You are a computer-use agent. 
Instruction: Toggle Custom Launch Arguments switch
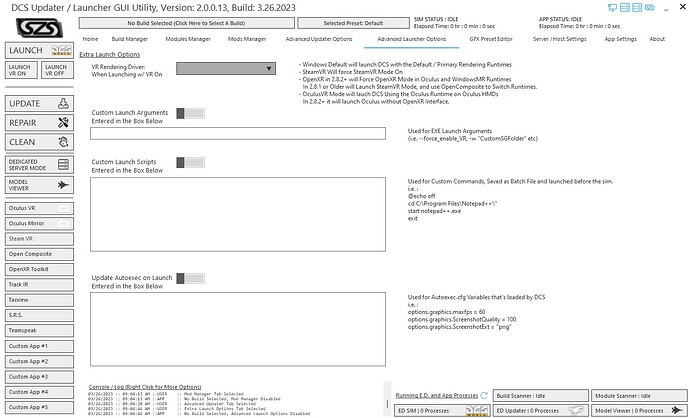tap(191, 114)
